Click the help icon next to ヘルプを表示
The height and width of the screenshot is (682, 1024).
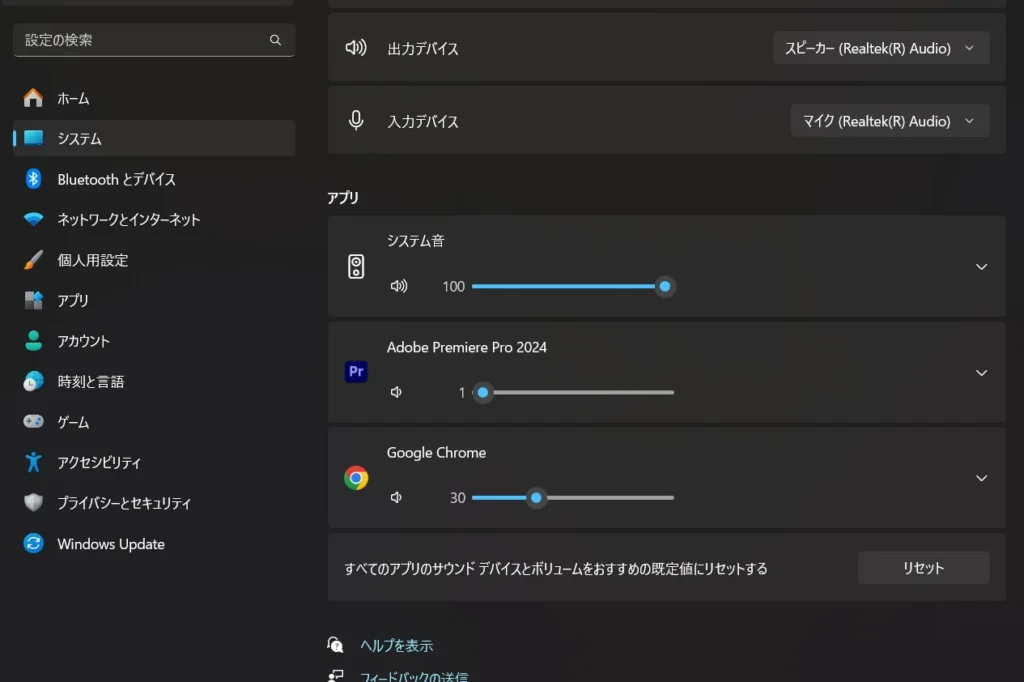(336, 645)
